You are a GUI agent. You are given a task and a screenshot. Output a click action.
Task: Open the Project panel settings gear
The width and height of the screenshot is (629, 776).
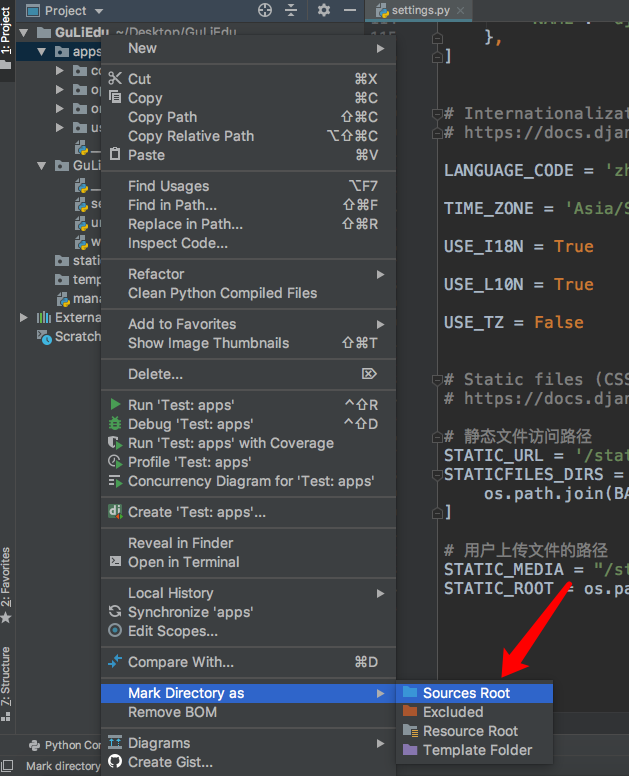click(324, 10)
